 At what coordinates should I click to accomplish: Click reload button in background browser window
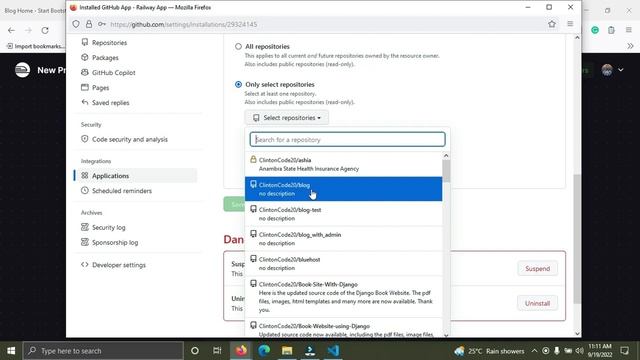click(x=45, y=30)
